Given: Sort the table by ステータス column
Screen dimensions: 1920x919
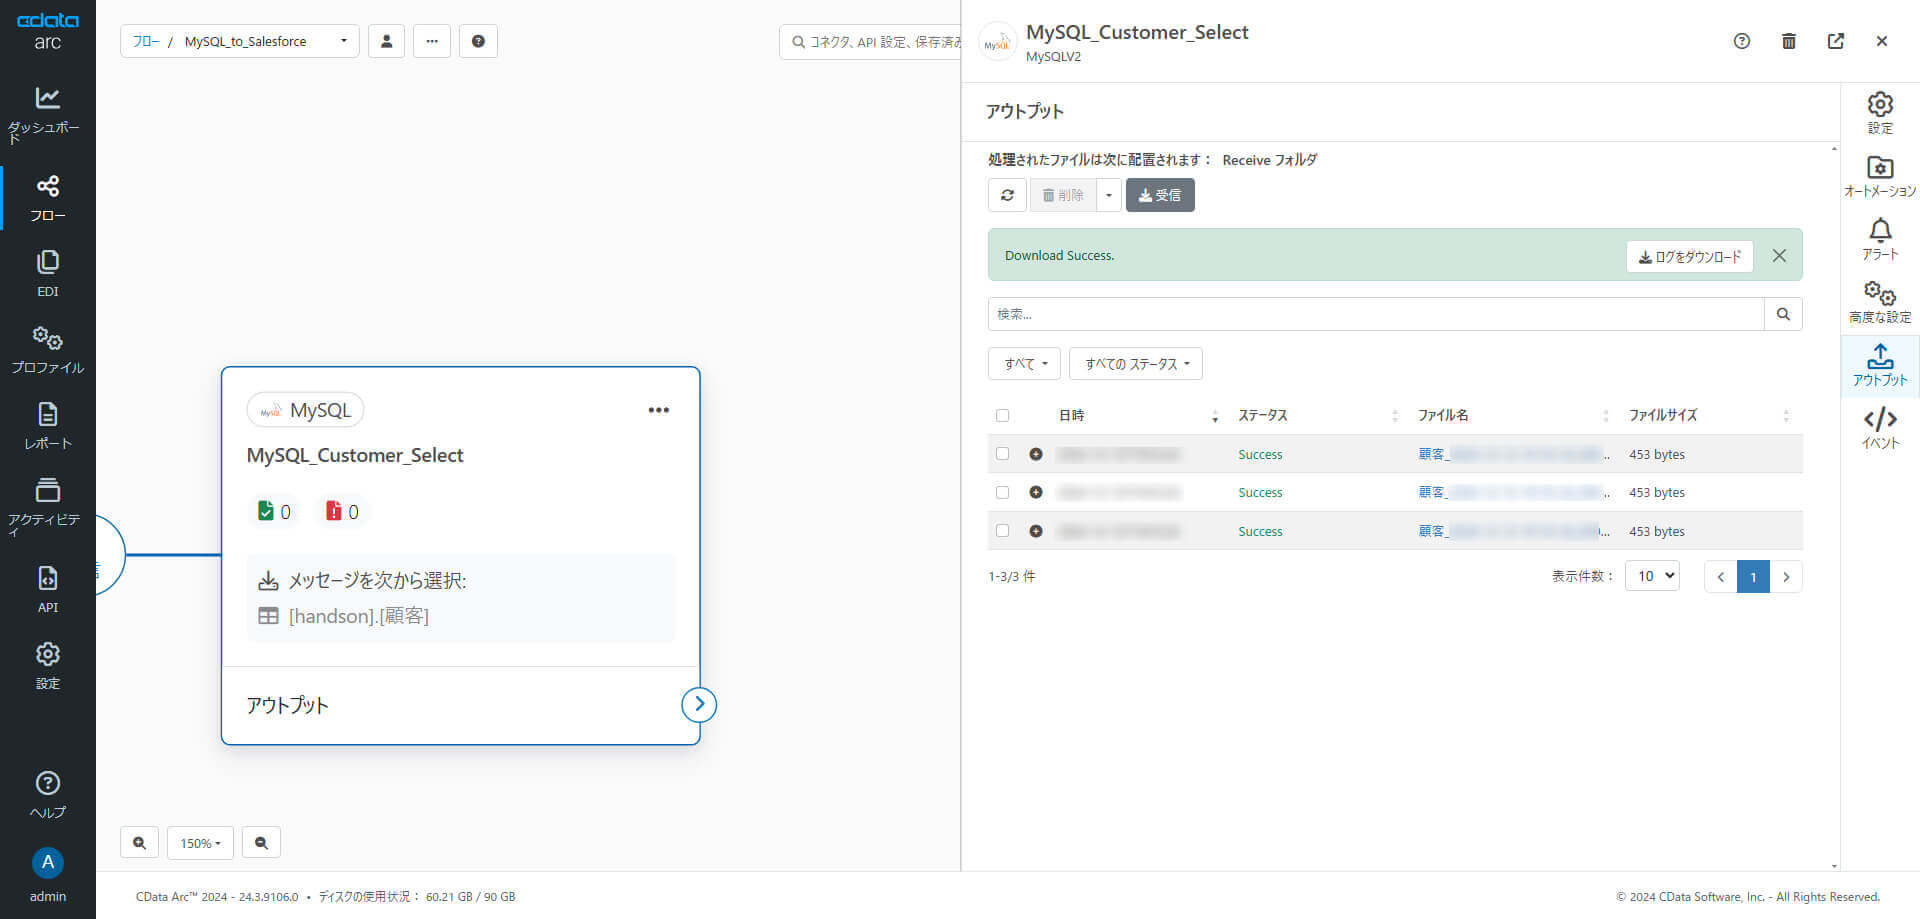Looking at the screenshot, I should pos(1318,415).
